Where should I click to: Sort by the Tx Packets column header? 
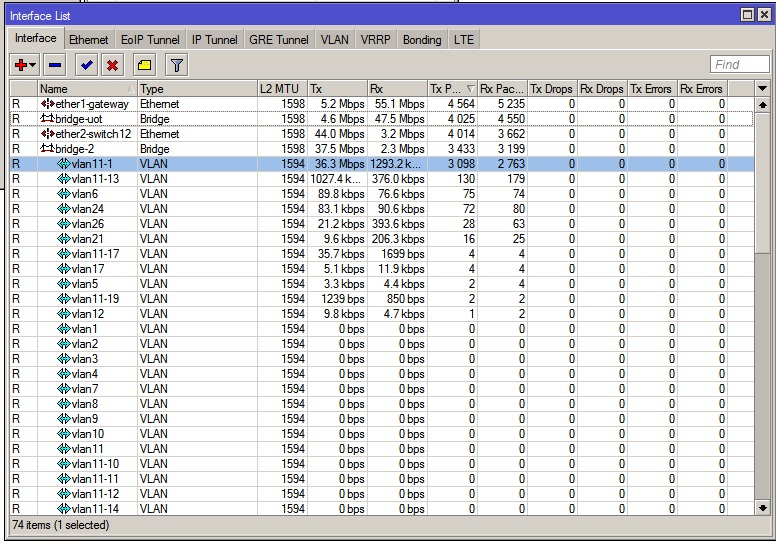(x=452, y=89)
